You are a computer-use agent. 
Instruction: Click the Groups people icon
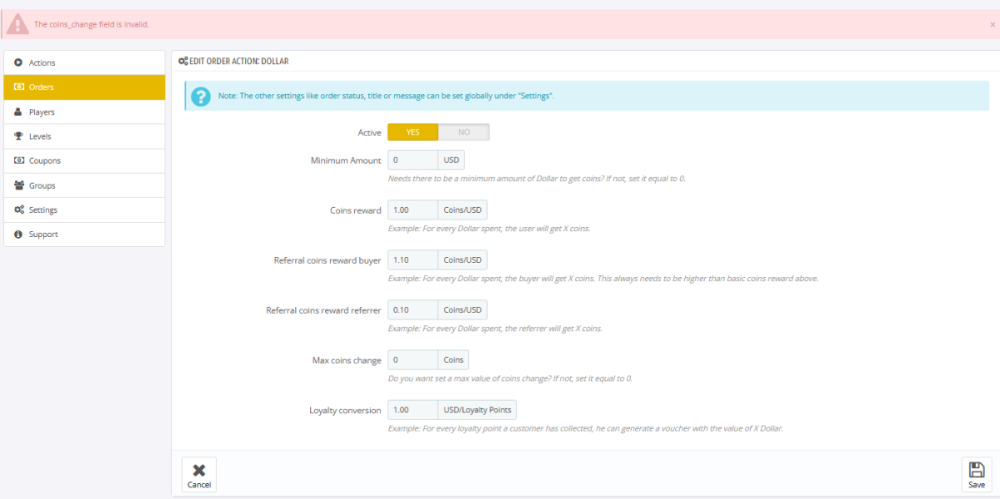pos(18,185)
